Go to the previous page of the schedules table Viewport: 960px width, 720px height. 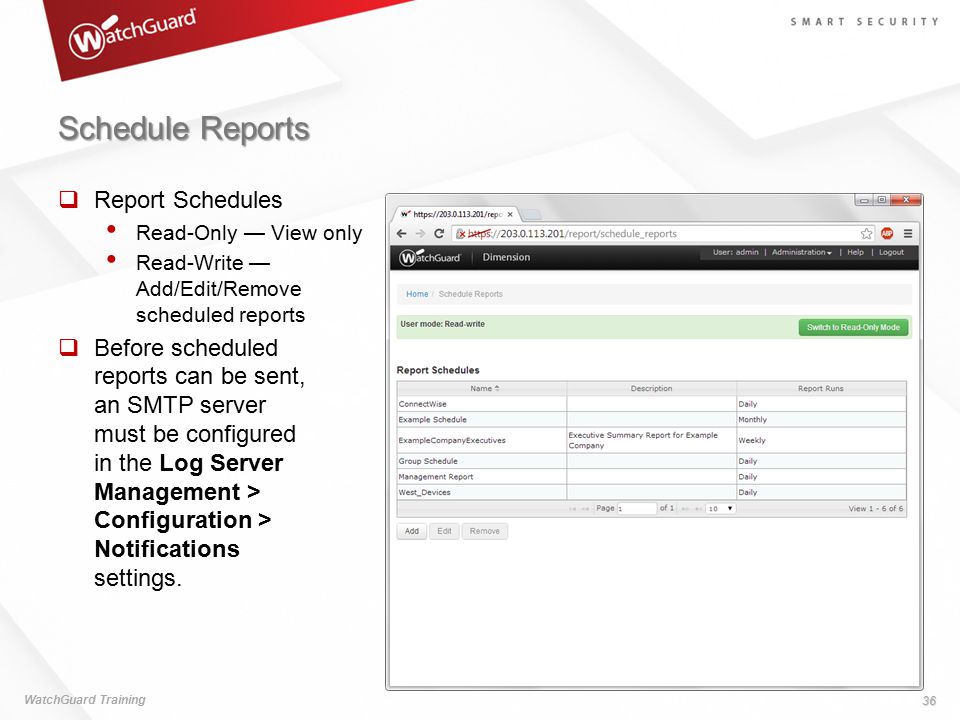tap(585, 509)
